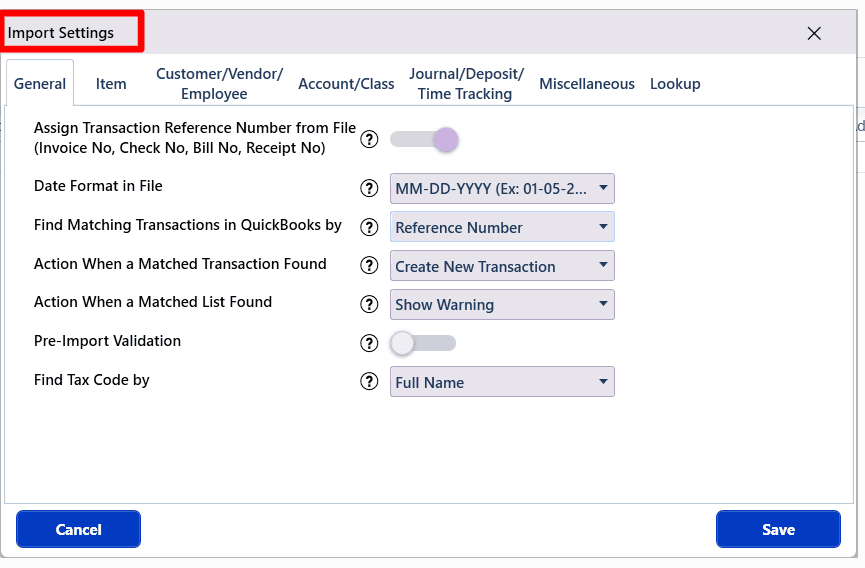The height and width of the screenshot is (568, 865).
Task: Open the Customer/Vendor/Employee tab
Action: pos(219,84)
